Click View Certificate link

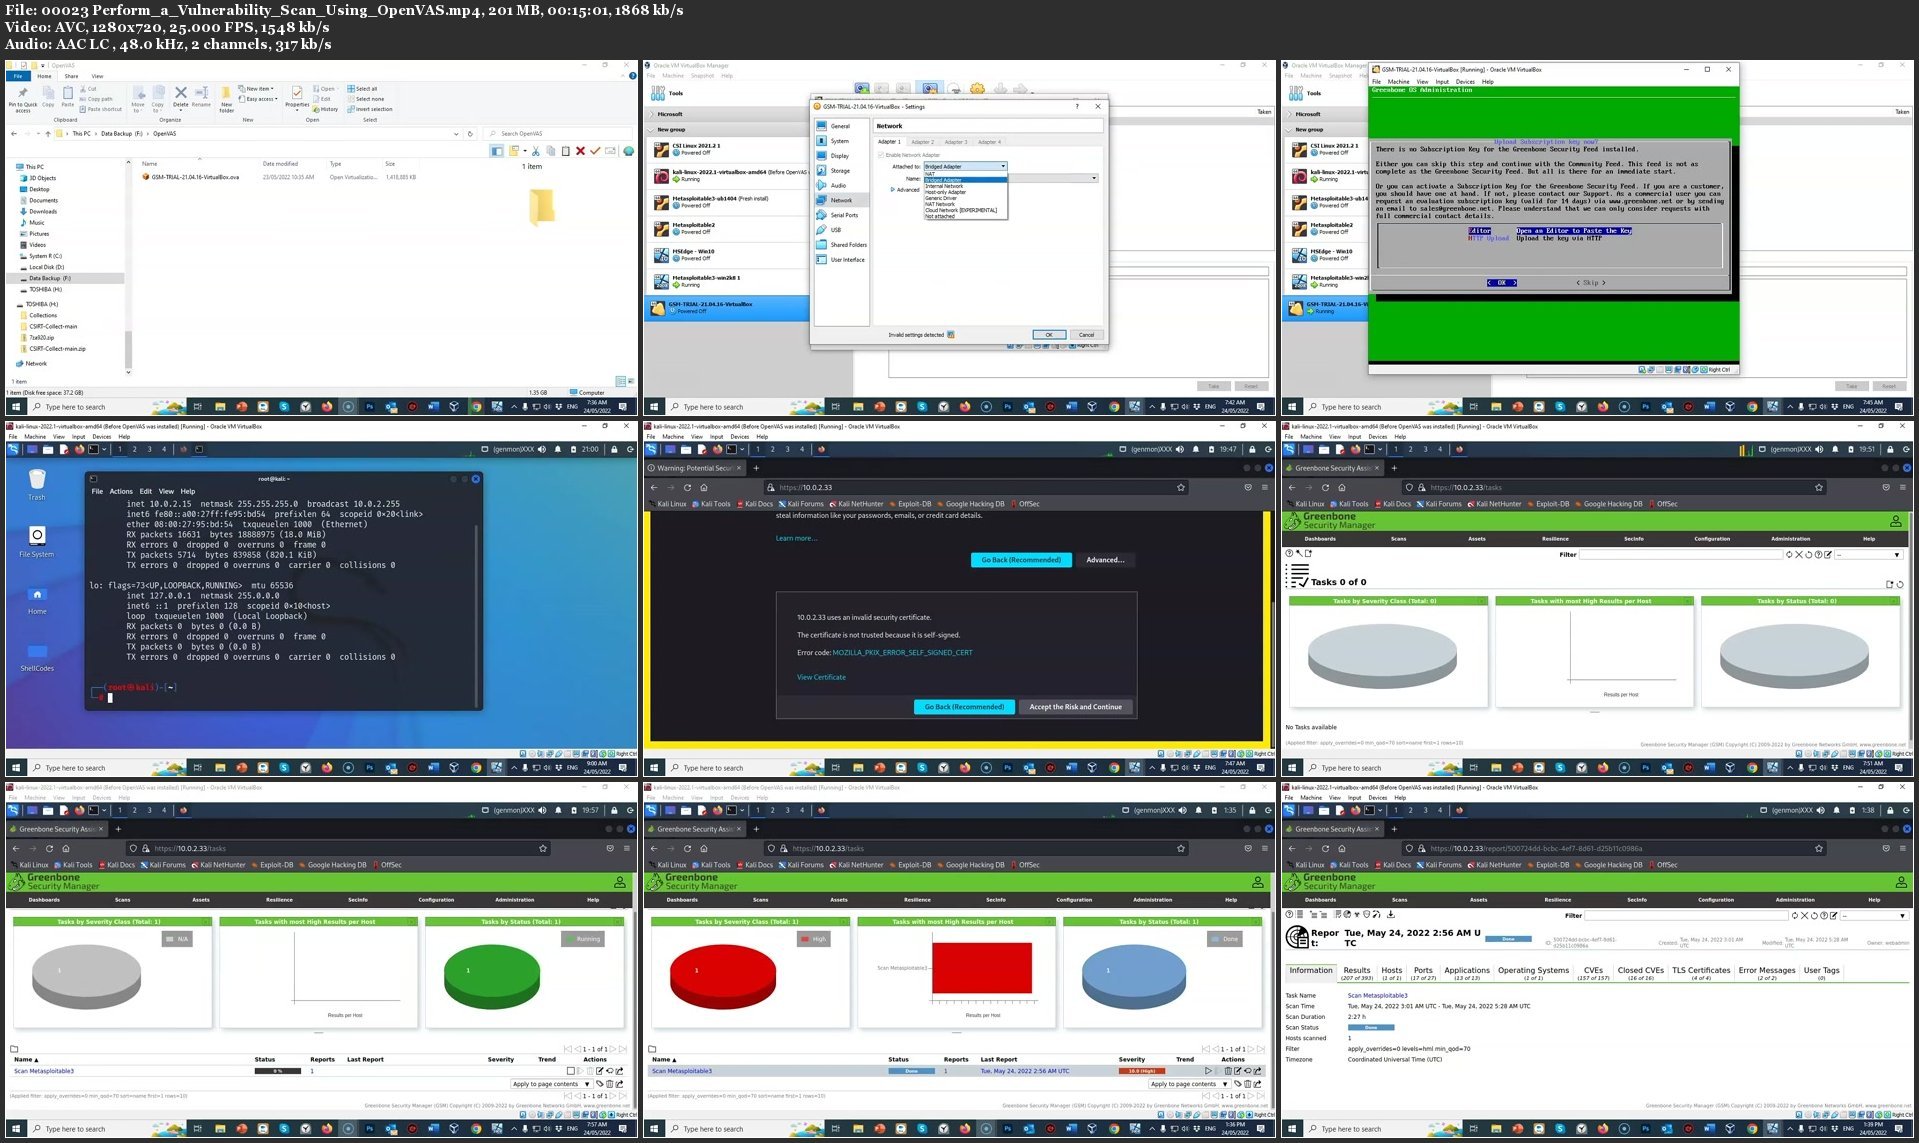coord(821,677)
